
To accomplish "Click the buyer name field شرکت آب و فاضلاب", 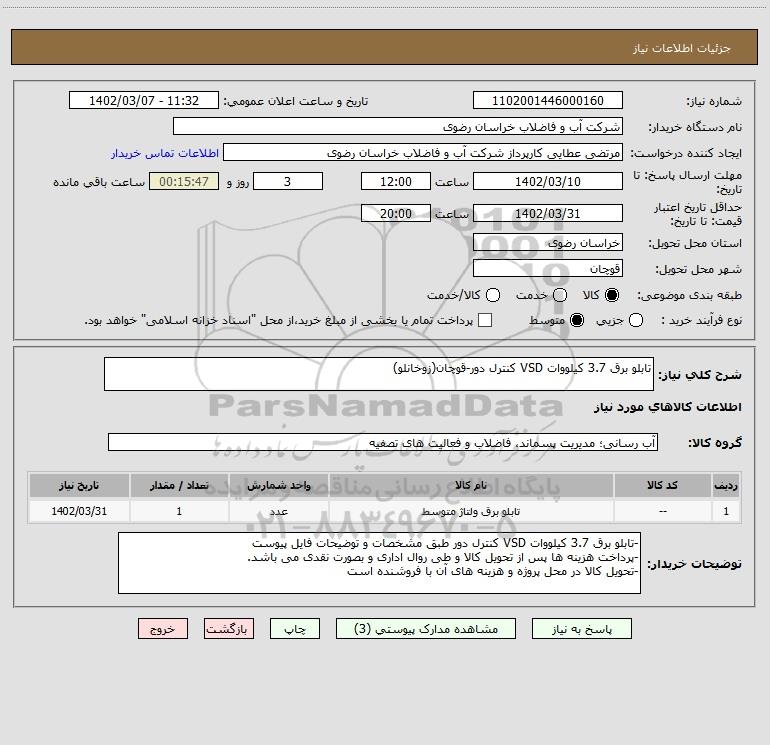I will pos(398,126).
